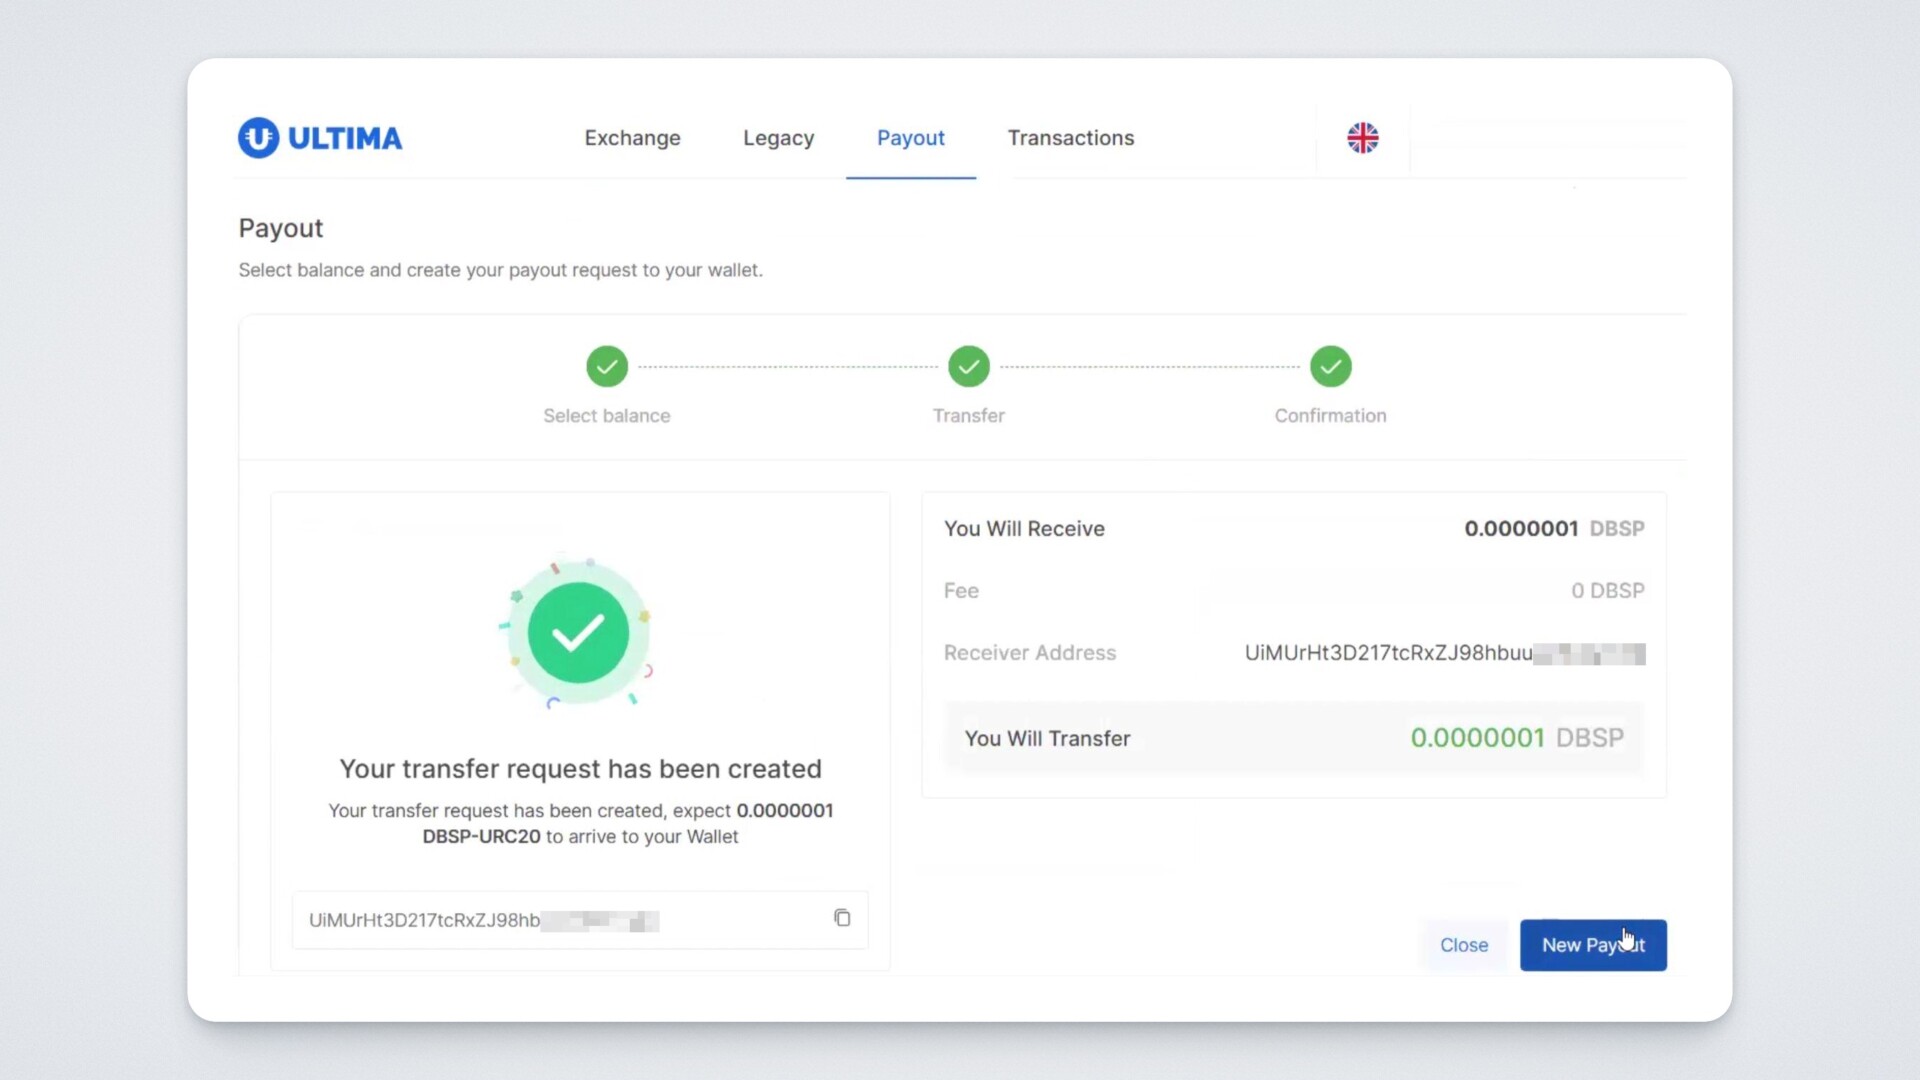Click the transfer request created heading

tap(580, 769)
